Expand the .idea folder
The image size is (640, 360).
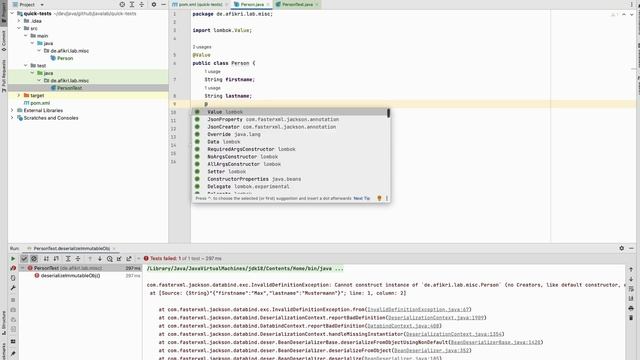(x=19, y=21)
